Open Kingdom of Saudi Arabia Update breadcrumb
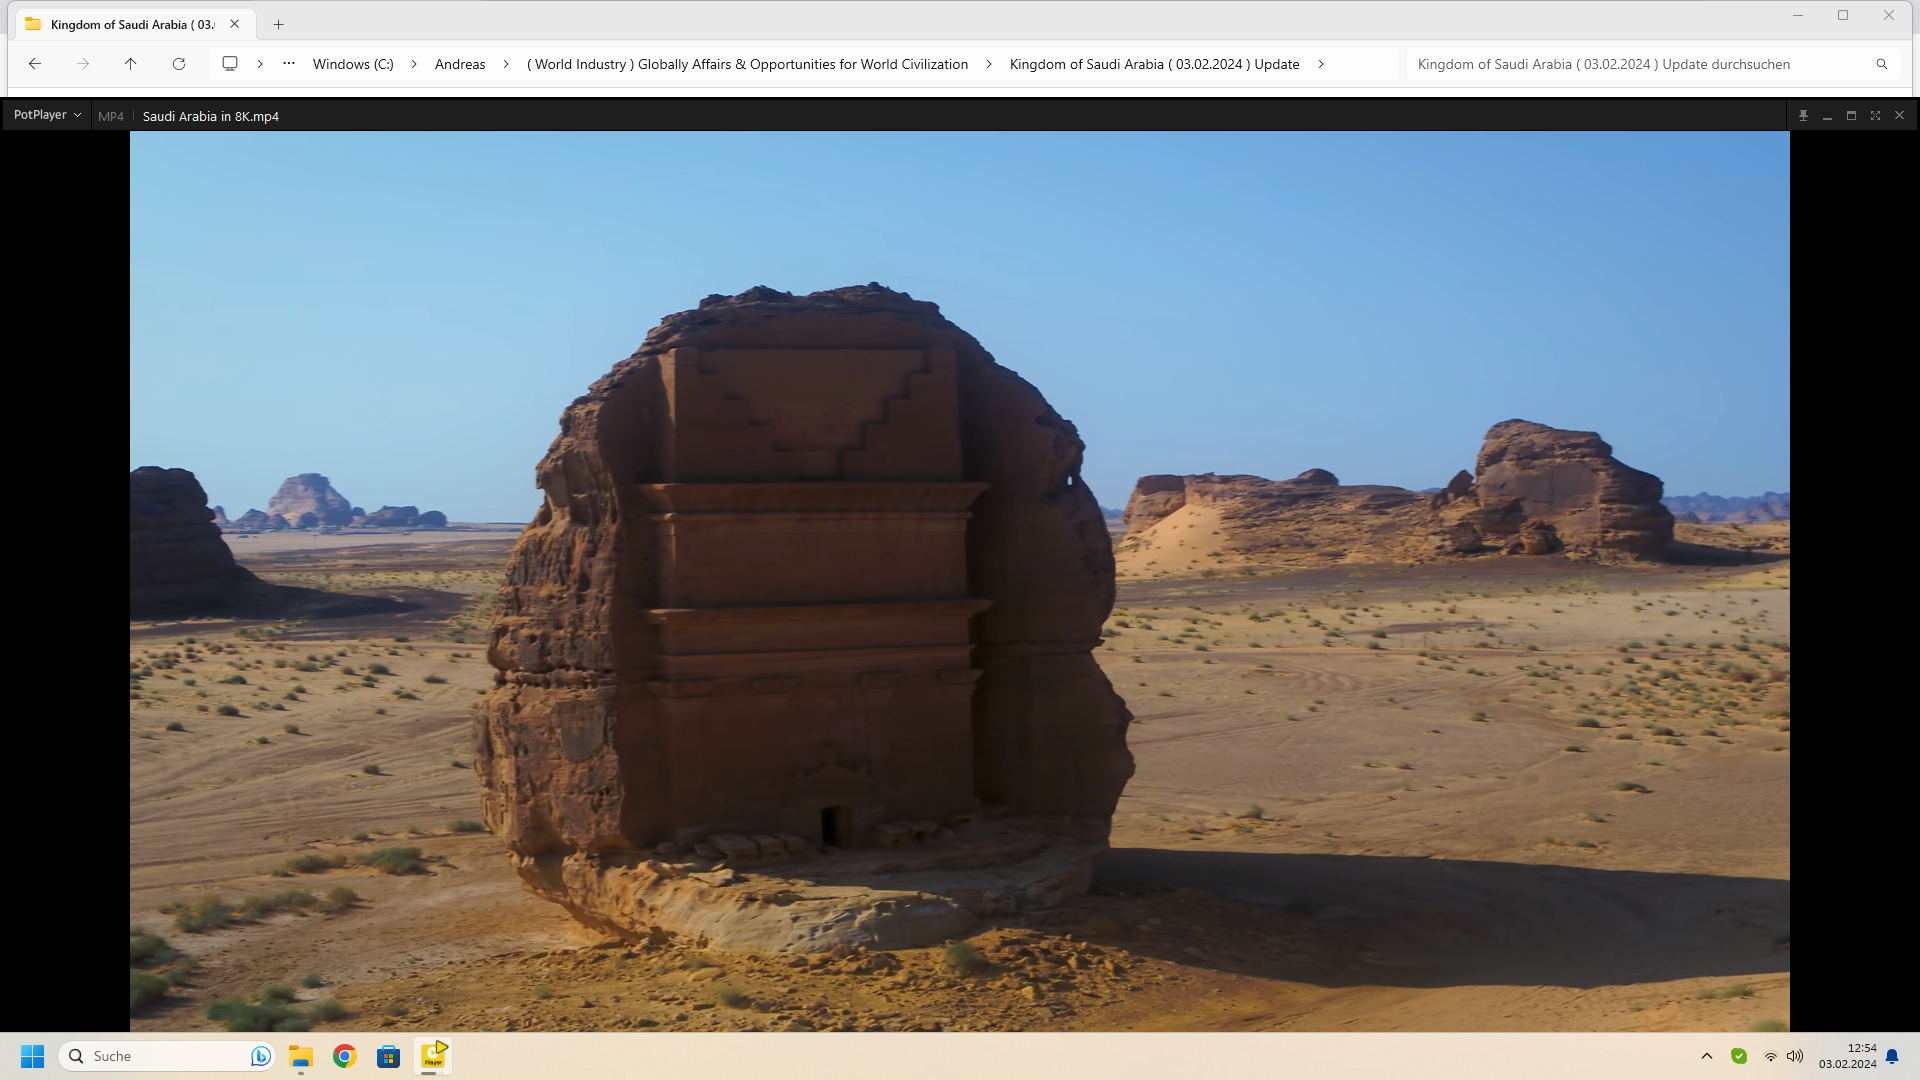This screenshot has height=1080, width=1920. (x=1154, y=64)
